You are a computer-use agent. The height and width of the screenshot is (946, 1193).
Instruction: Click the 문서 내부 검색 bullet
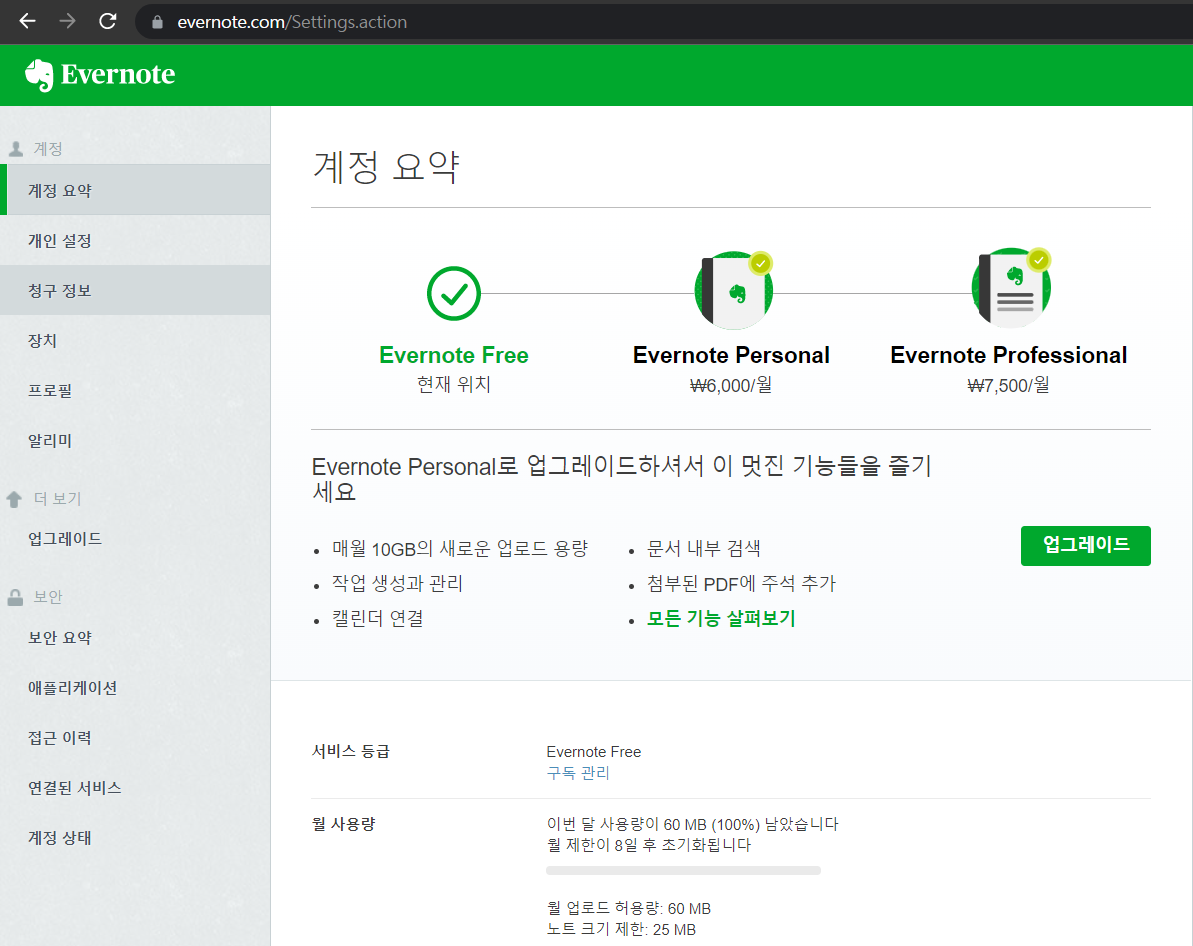tap(703, 549)
